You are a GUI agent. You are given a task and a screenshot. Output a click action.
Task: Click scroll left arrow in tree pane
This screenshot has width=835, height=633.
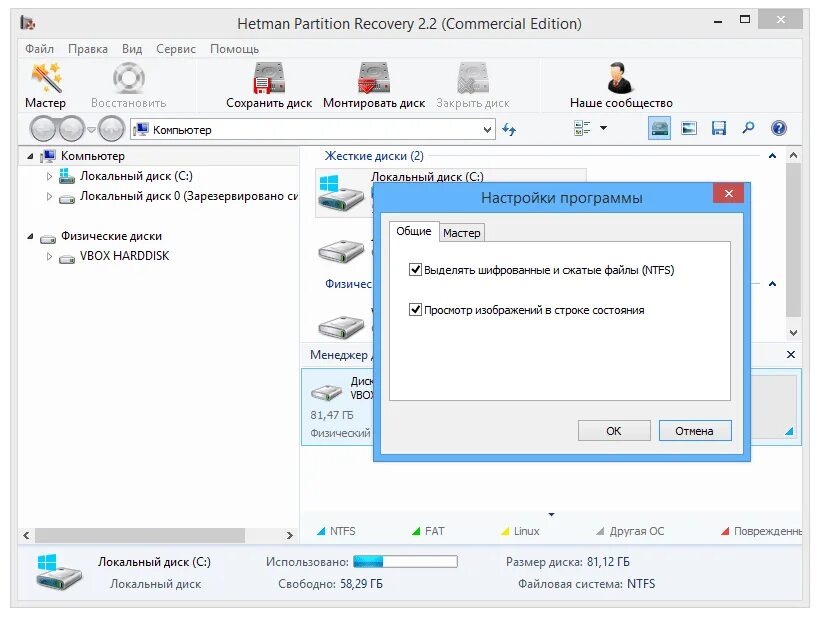click(x=27, y=535)
